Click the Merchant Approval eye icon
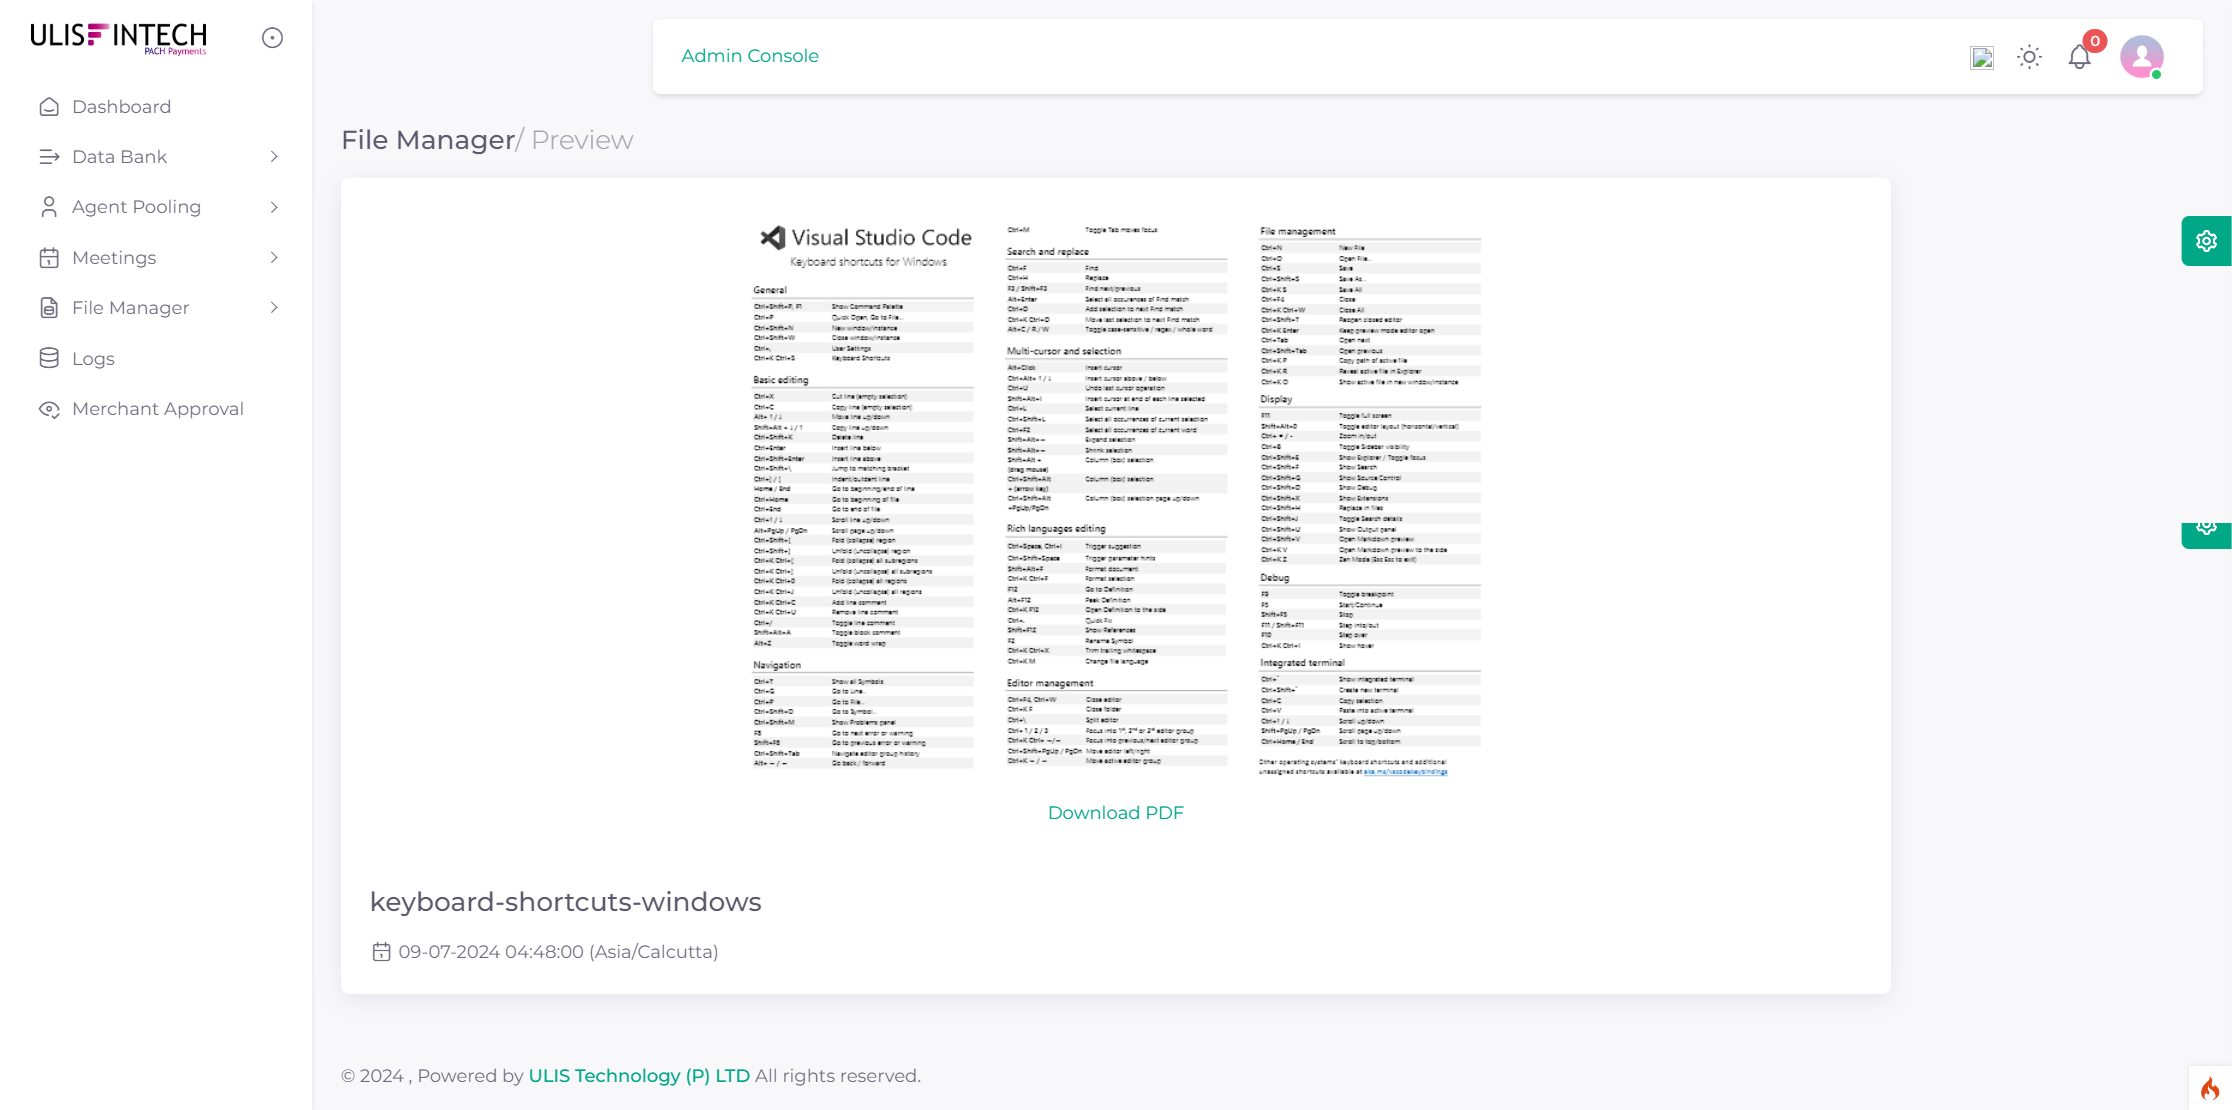This screenshot has height=1110, width=2232. pos(49,409)
